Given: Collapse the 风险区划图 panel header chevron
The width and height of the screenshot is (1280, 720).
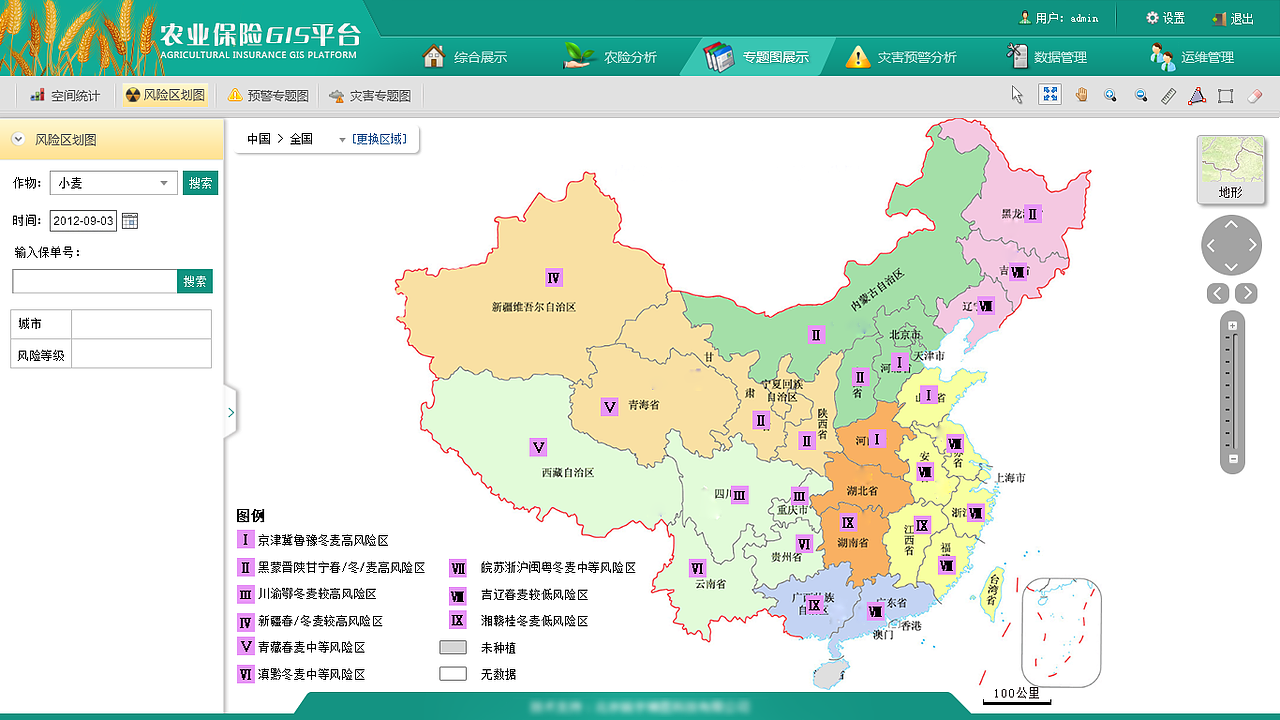Looking at the screenshot, I should pos(17,138).
